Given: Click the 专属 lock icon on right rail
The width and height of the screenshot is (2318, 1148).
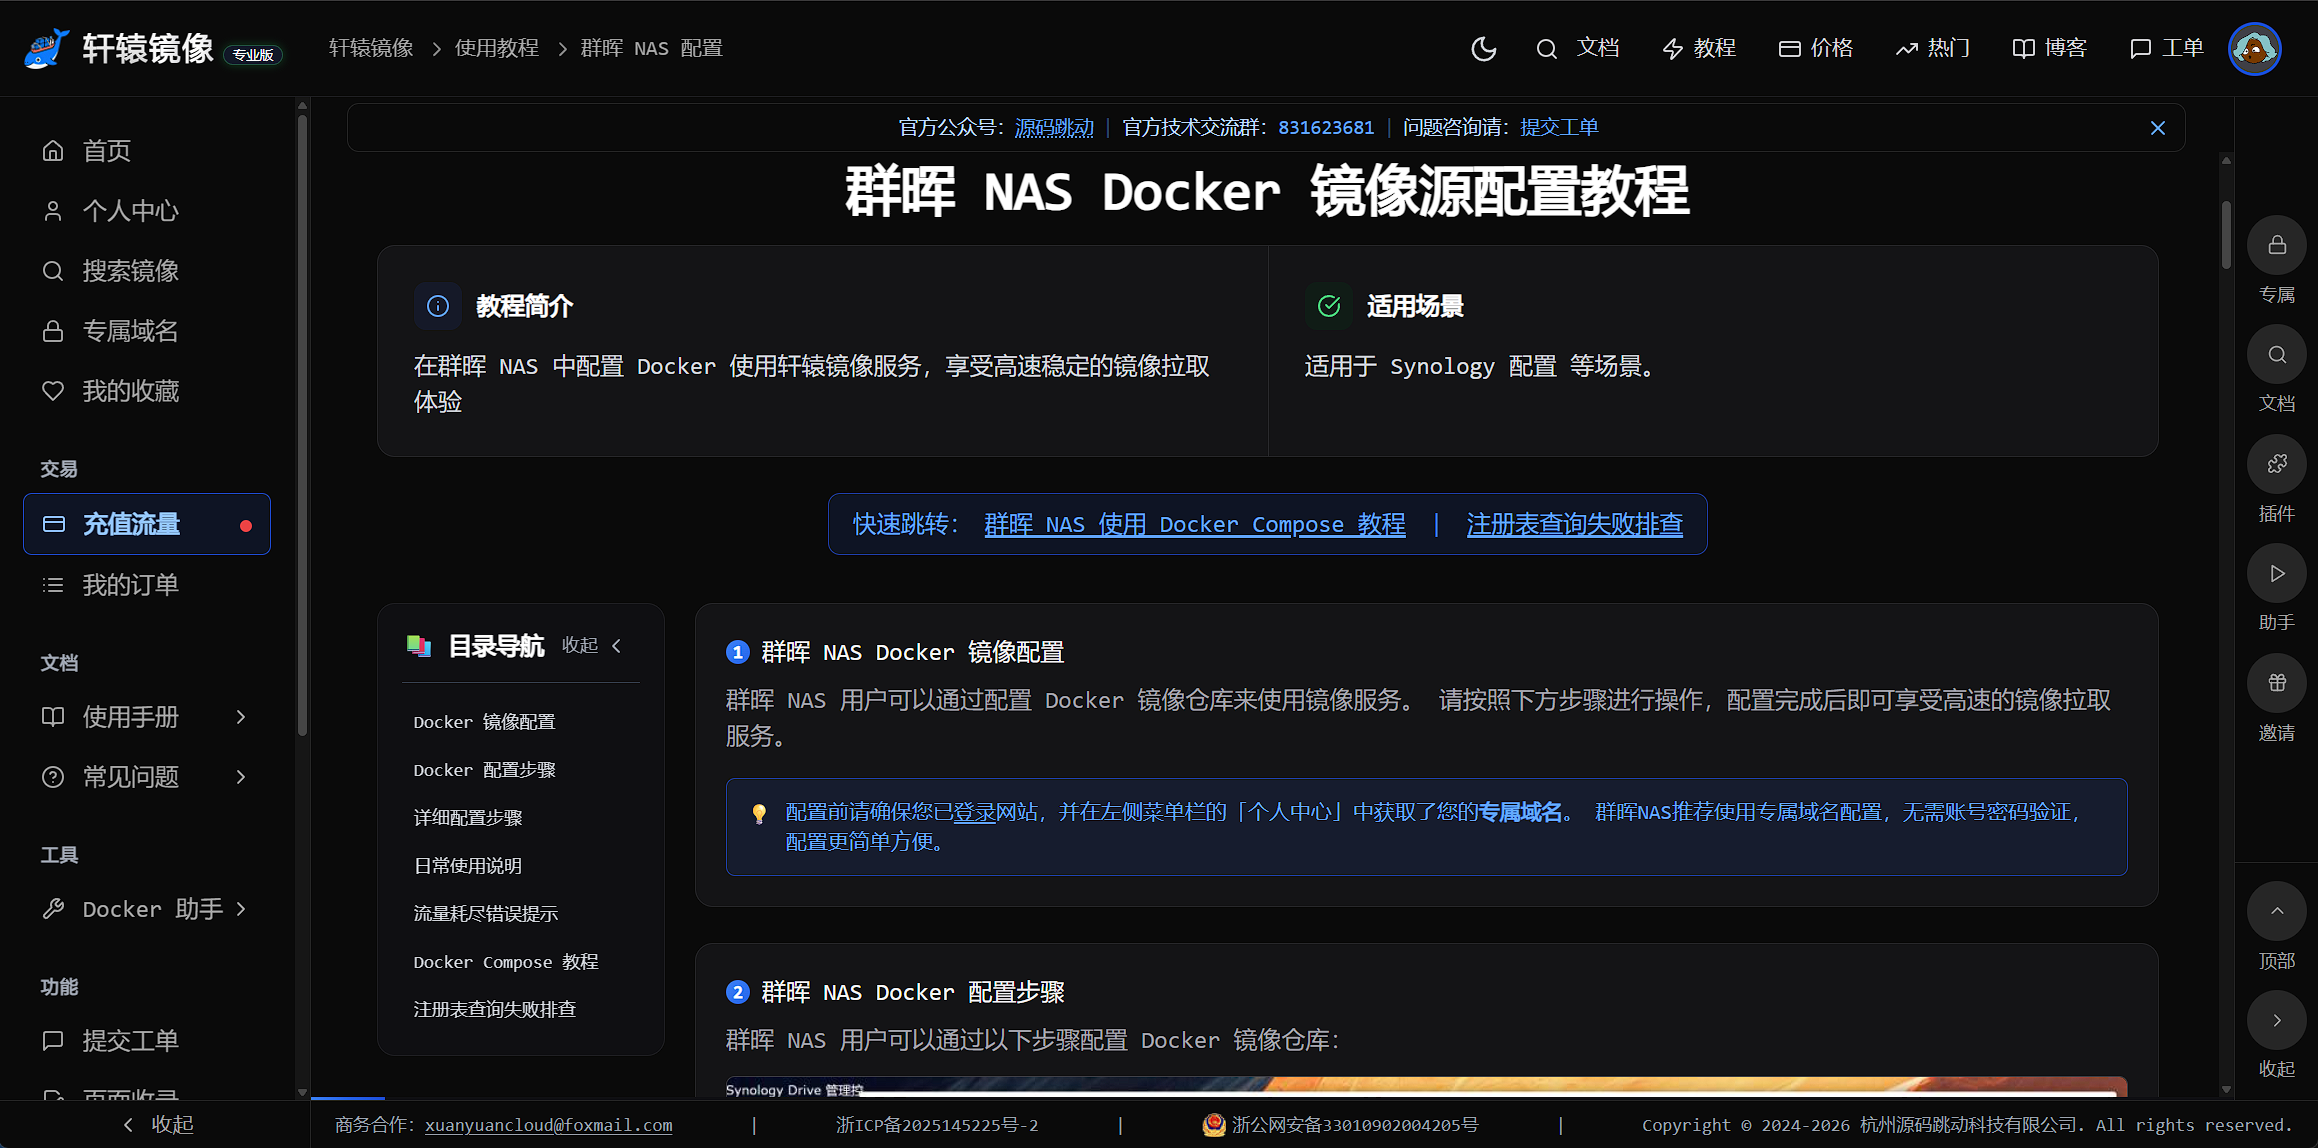Looking at the screenshot, I should click(x=2277, y=245).
